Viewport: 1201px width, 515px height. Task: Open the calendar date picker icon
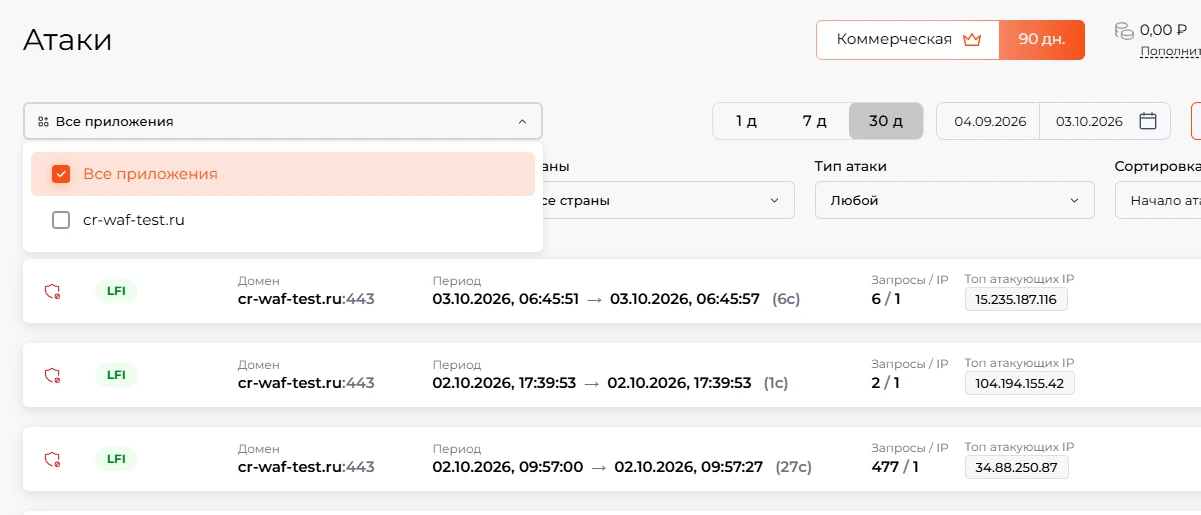click(x=1148, y=121)
